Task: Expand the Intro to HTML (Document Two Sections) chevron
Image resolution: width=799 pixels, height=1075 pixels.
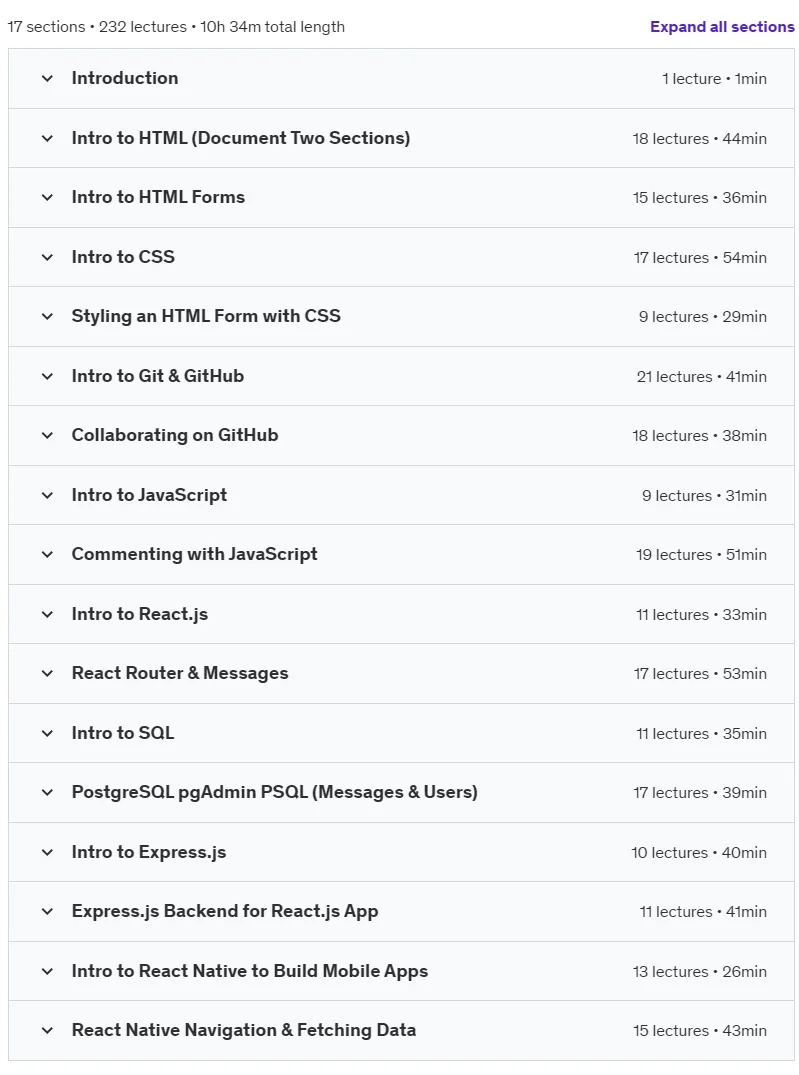Action: pyautogui.click(x=47, y=138)
